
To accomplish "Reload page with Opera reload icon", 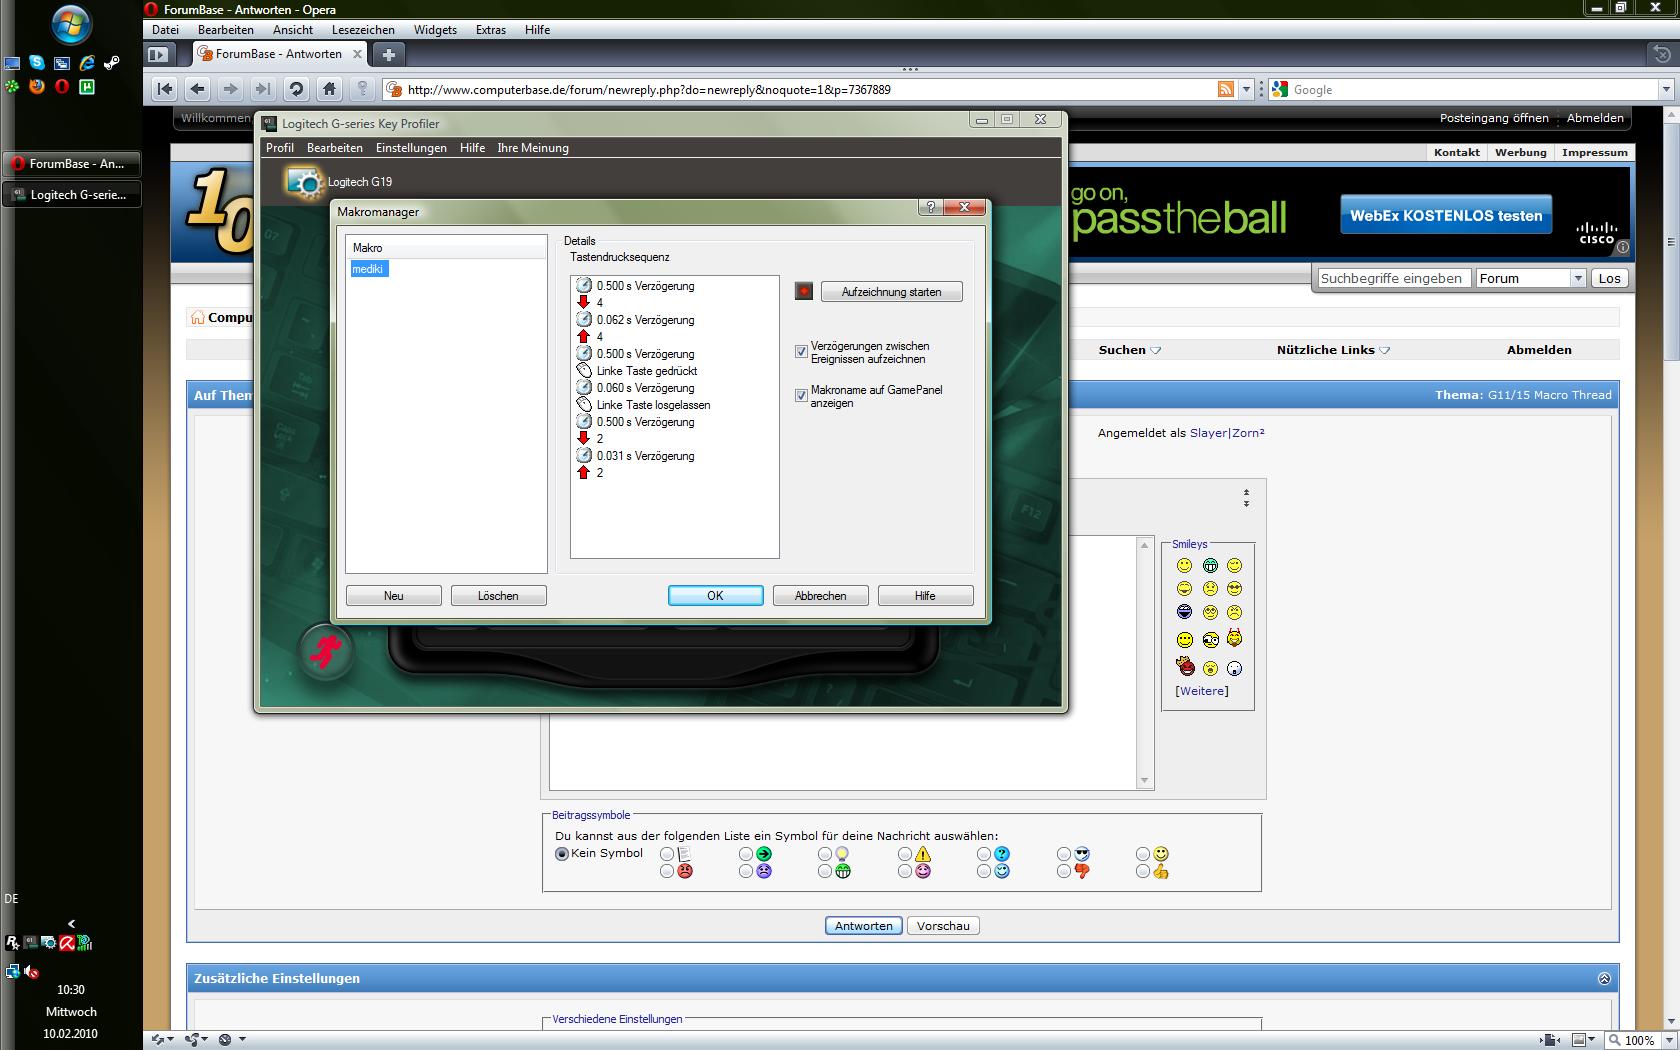I will click(x=296, y=89).
